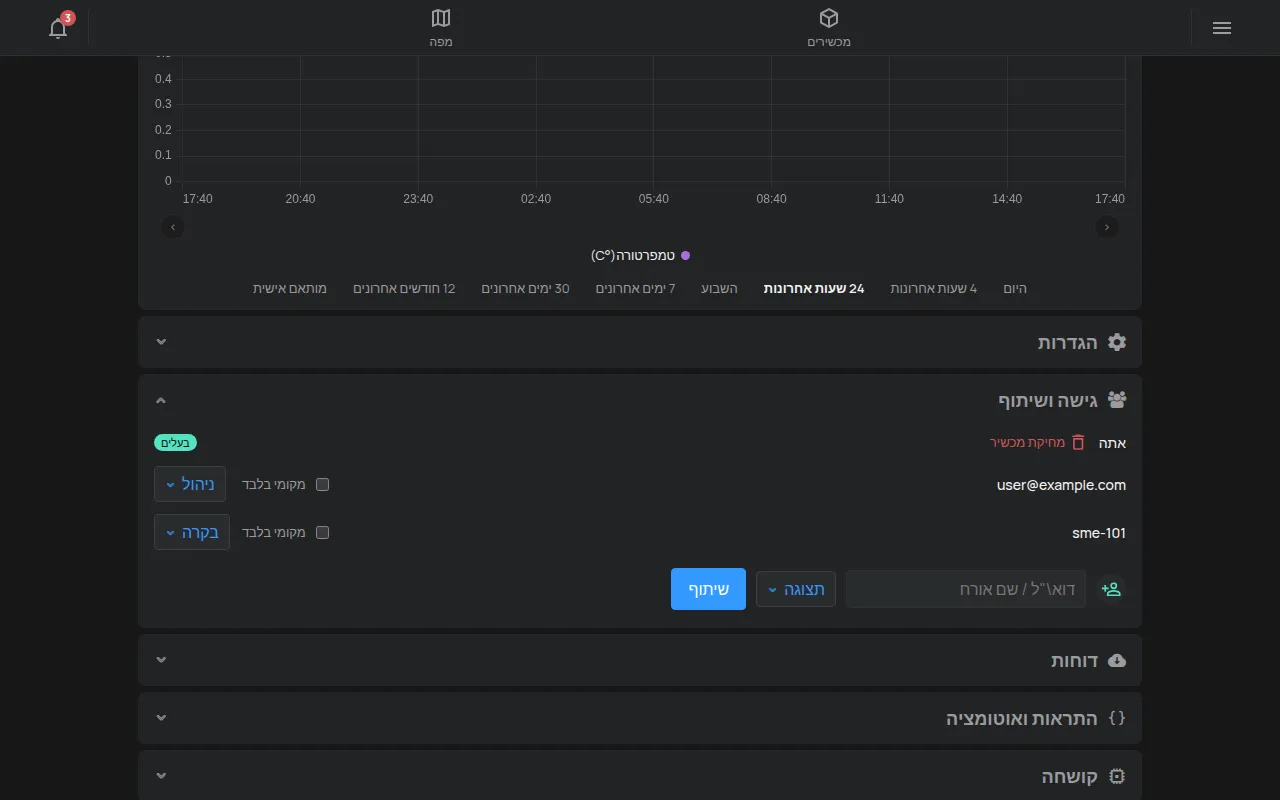Image resolution: width=1280 pixels, height=800 pixels.
Task: Select מותאם אישית custom range
Action: [x=290, y=289]
